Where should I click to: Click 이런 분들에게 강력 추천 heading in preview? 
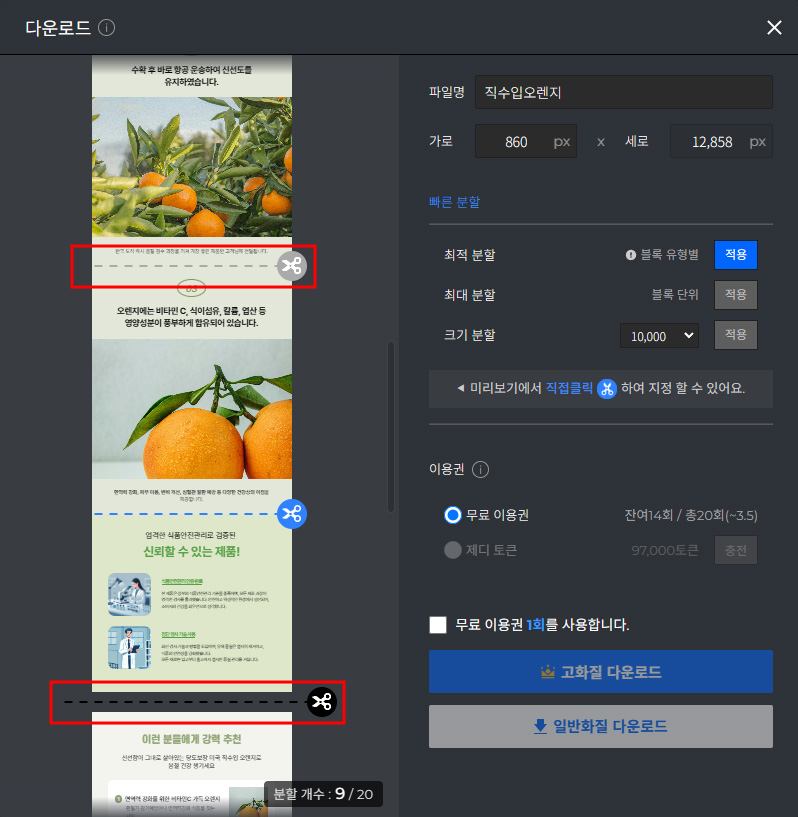192,739
